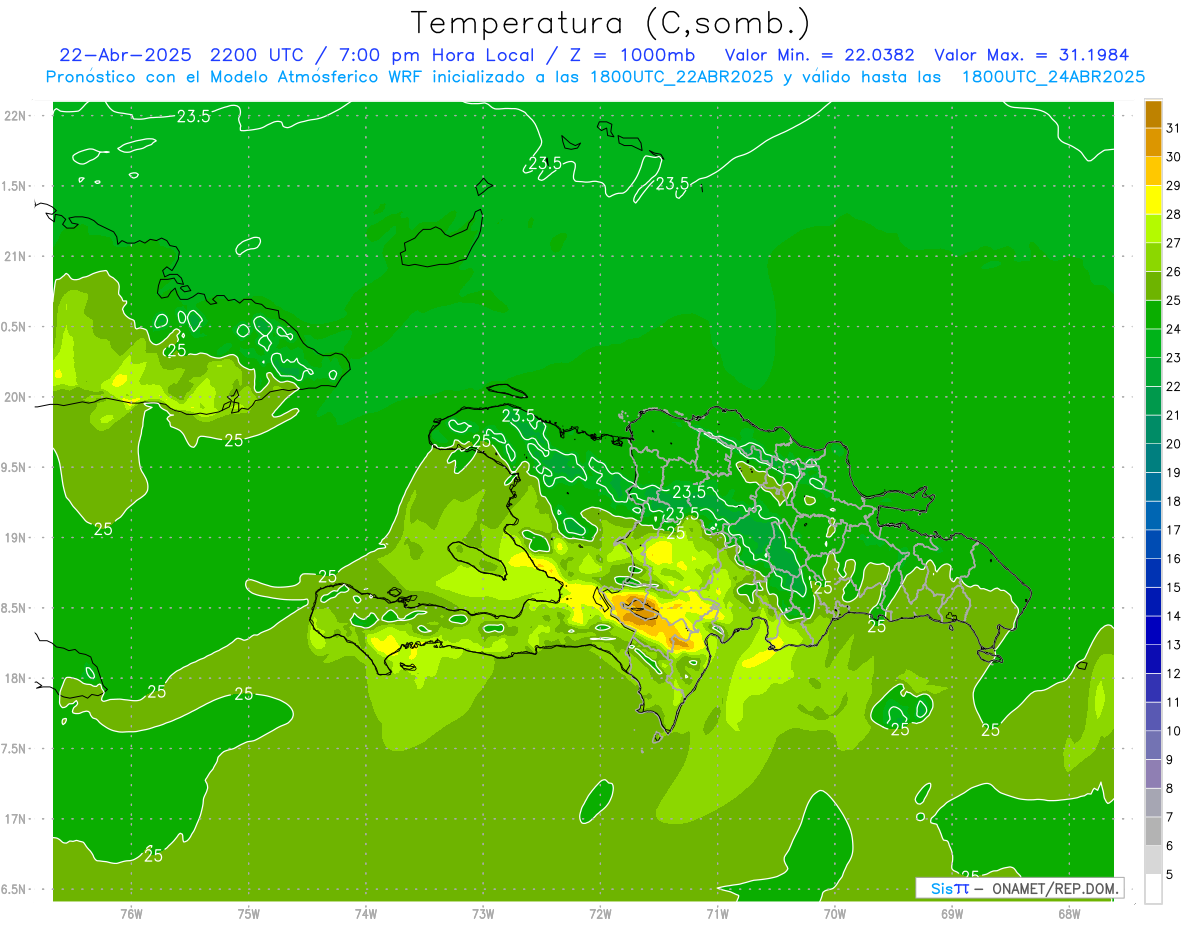Click the "Temperatura (C,somb.)" chart title
Image resolution: width=1200 pixels, height=927 pixels.
coord(610,23)
